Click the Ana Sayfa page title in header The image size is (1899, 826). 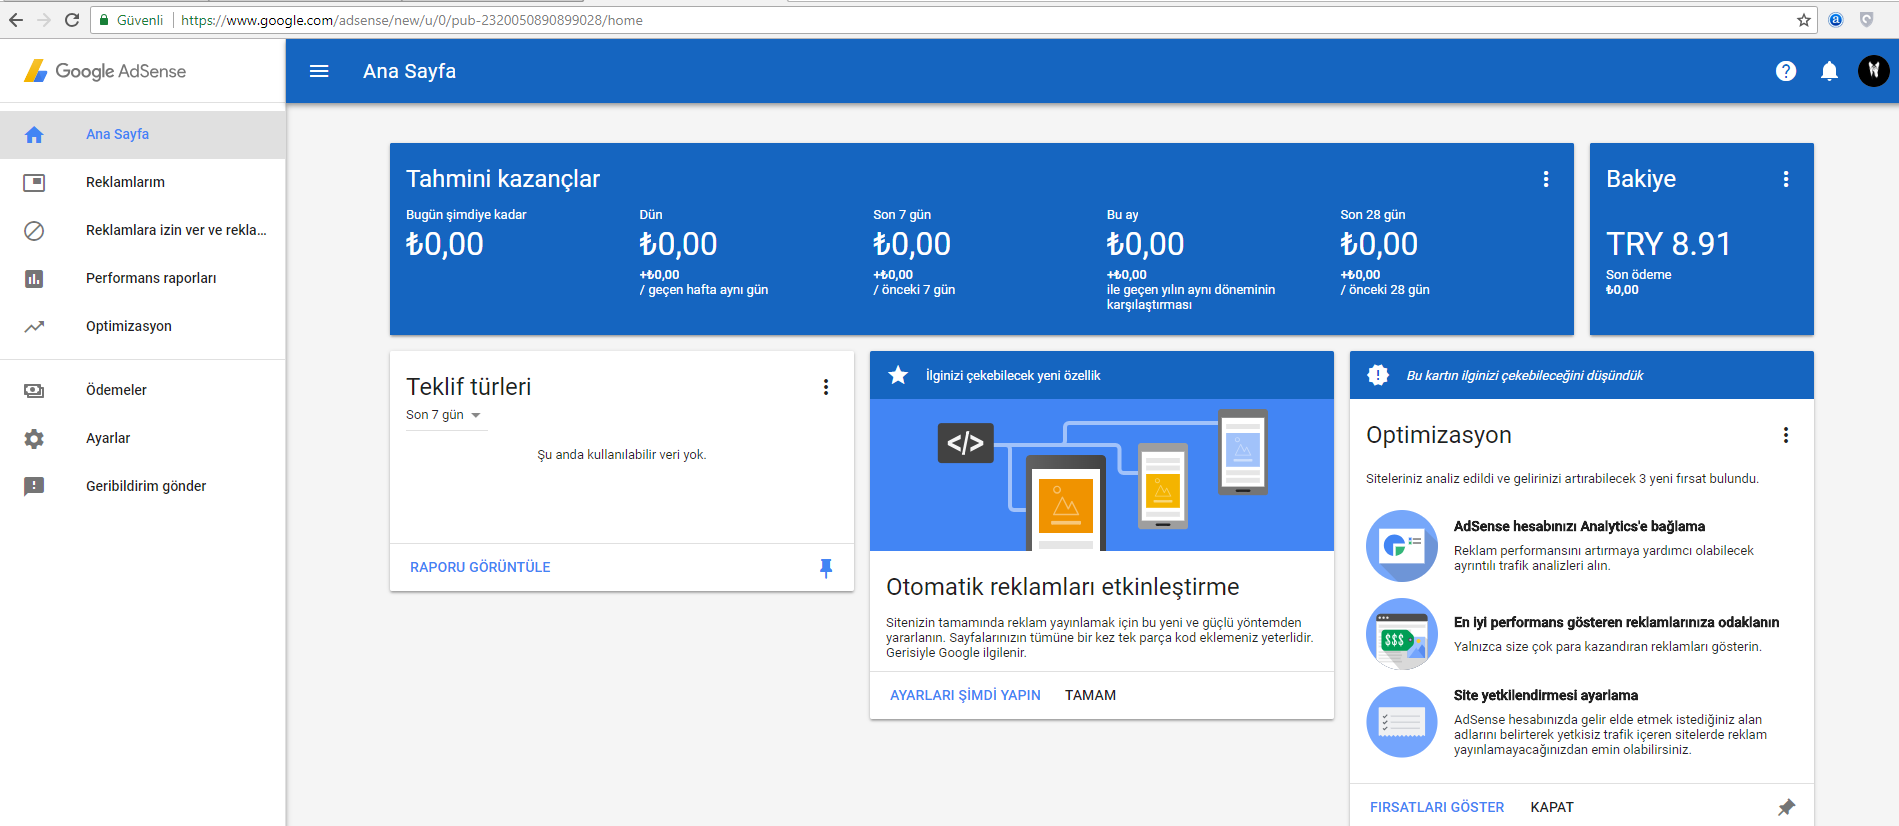[409, 71]
